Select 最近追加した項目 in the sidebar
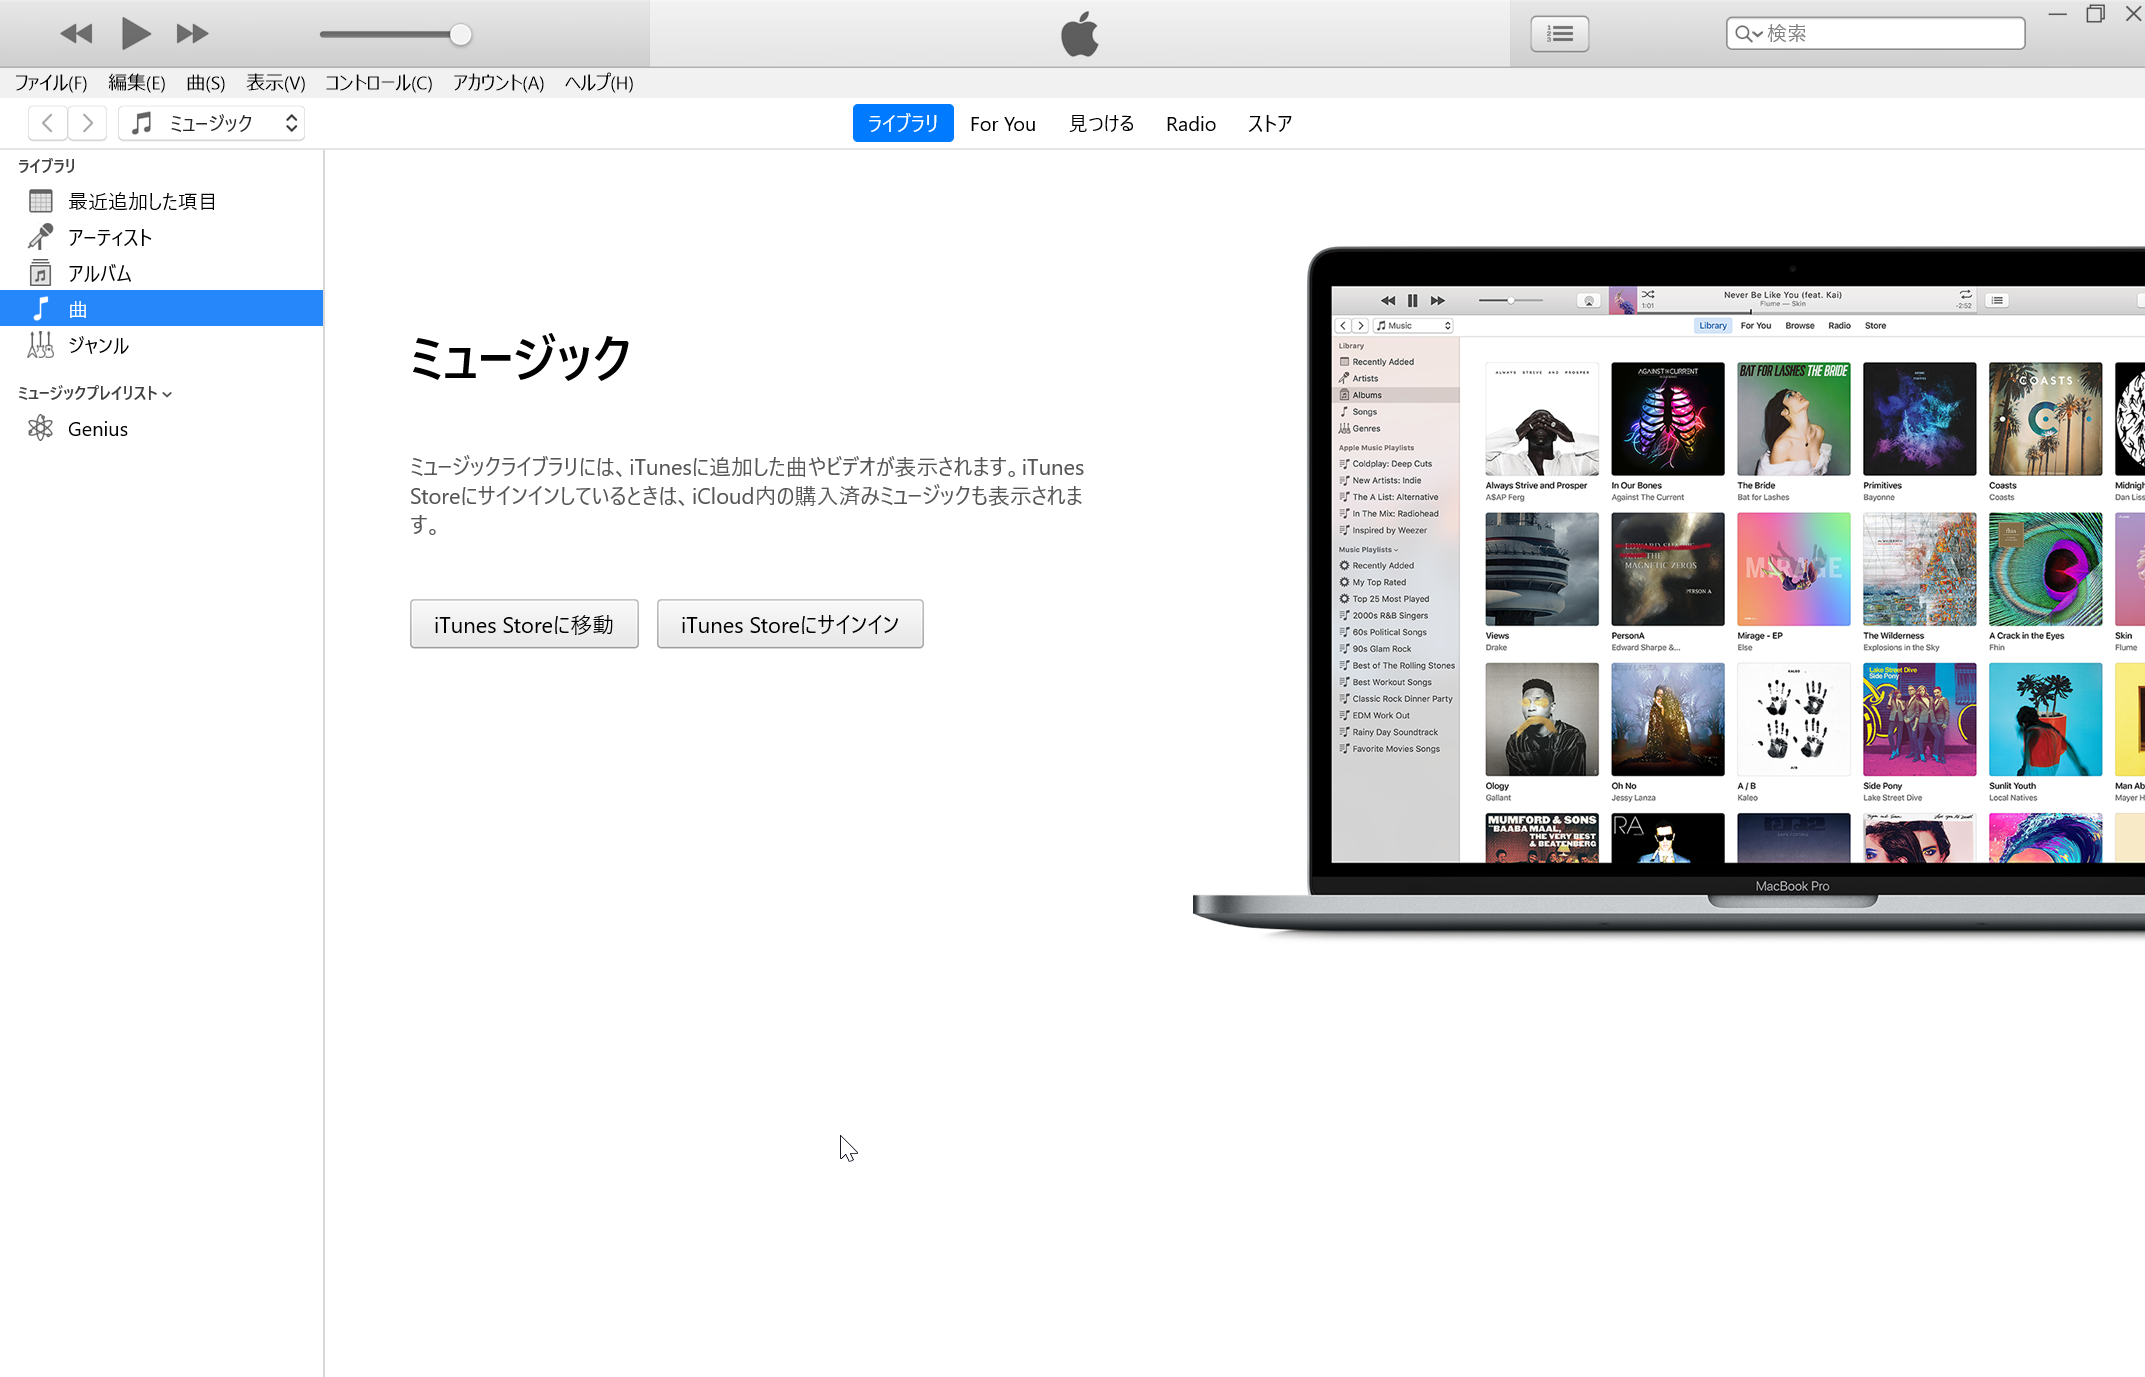The image size is (2145, 1377). click(x=161, y=201)
